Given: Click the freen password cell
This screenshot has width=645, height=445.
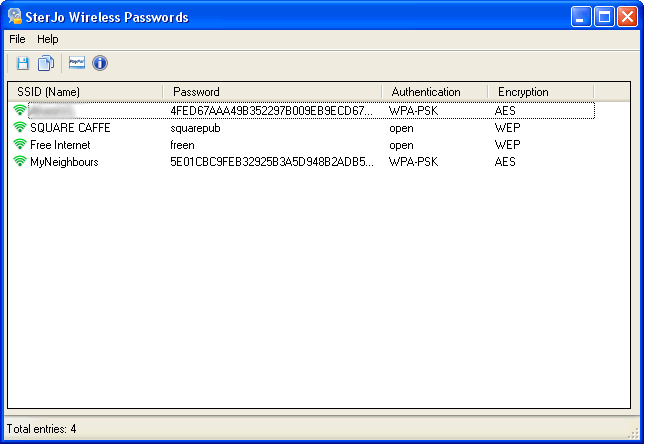Looking at the screenshot, I should click(x=182, y=145).
